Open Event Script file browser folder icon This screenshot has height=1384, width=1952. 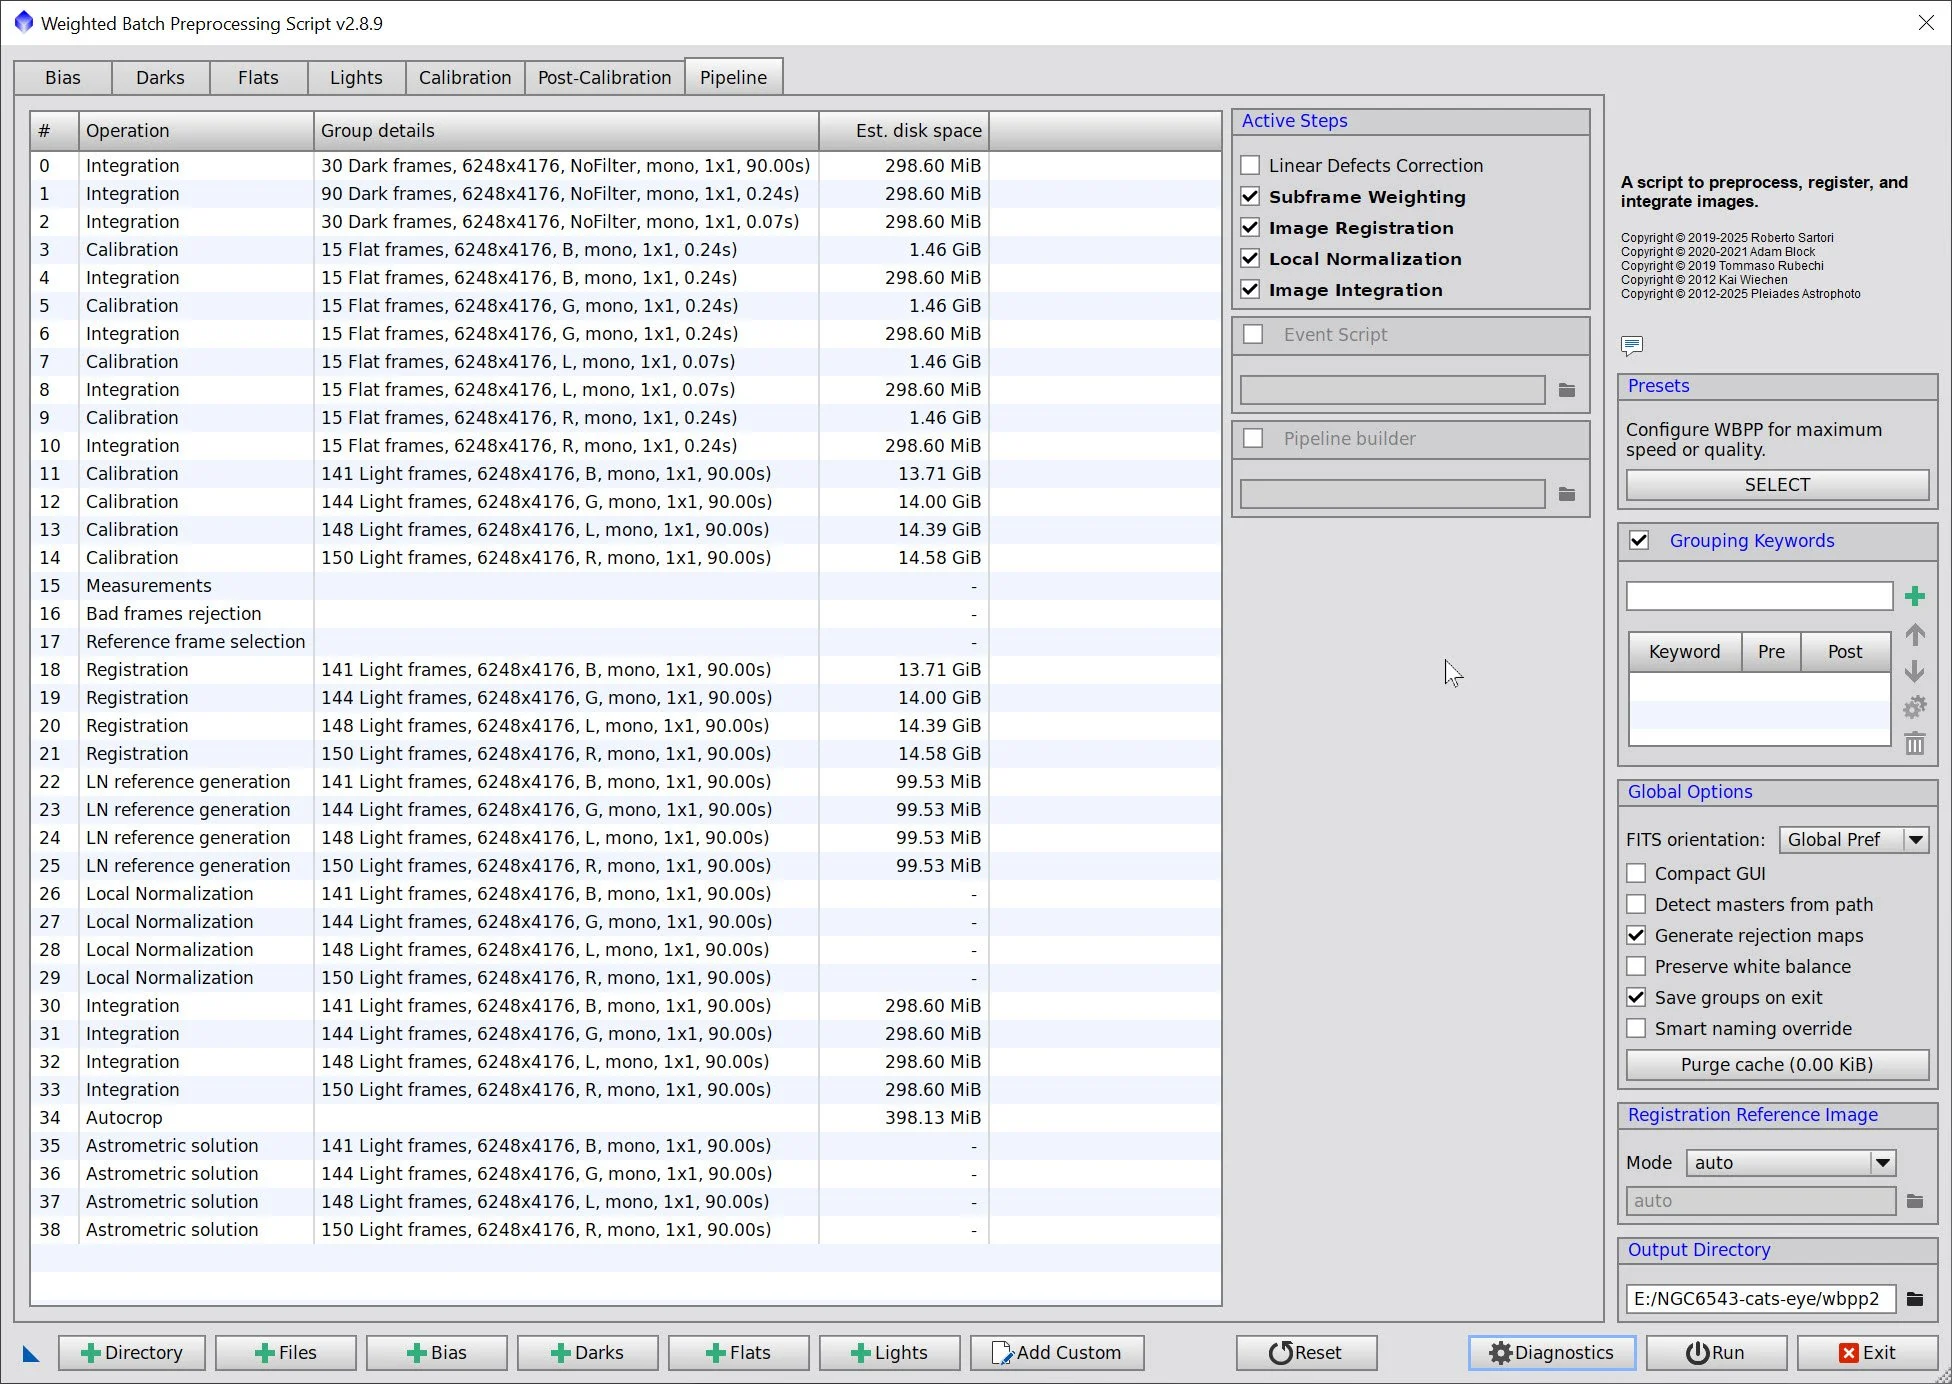tap(1567, 390)
